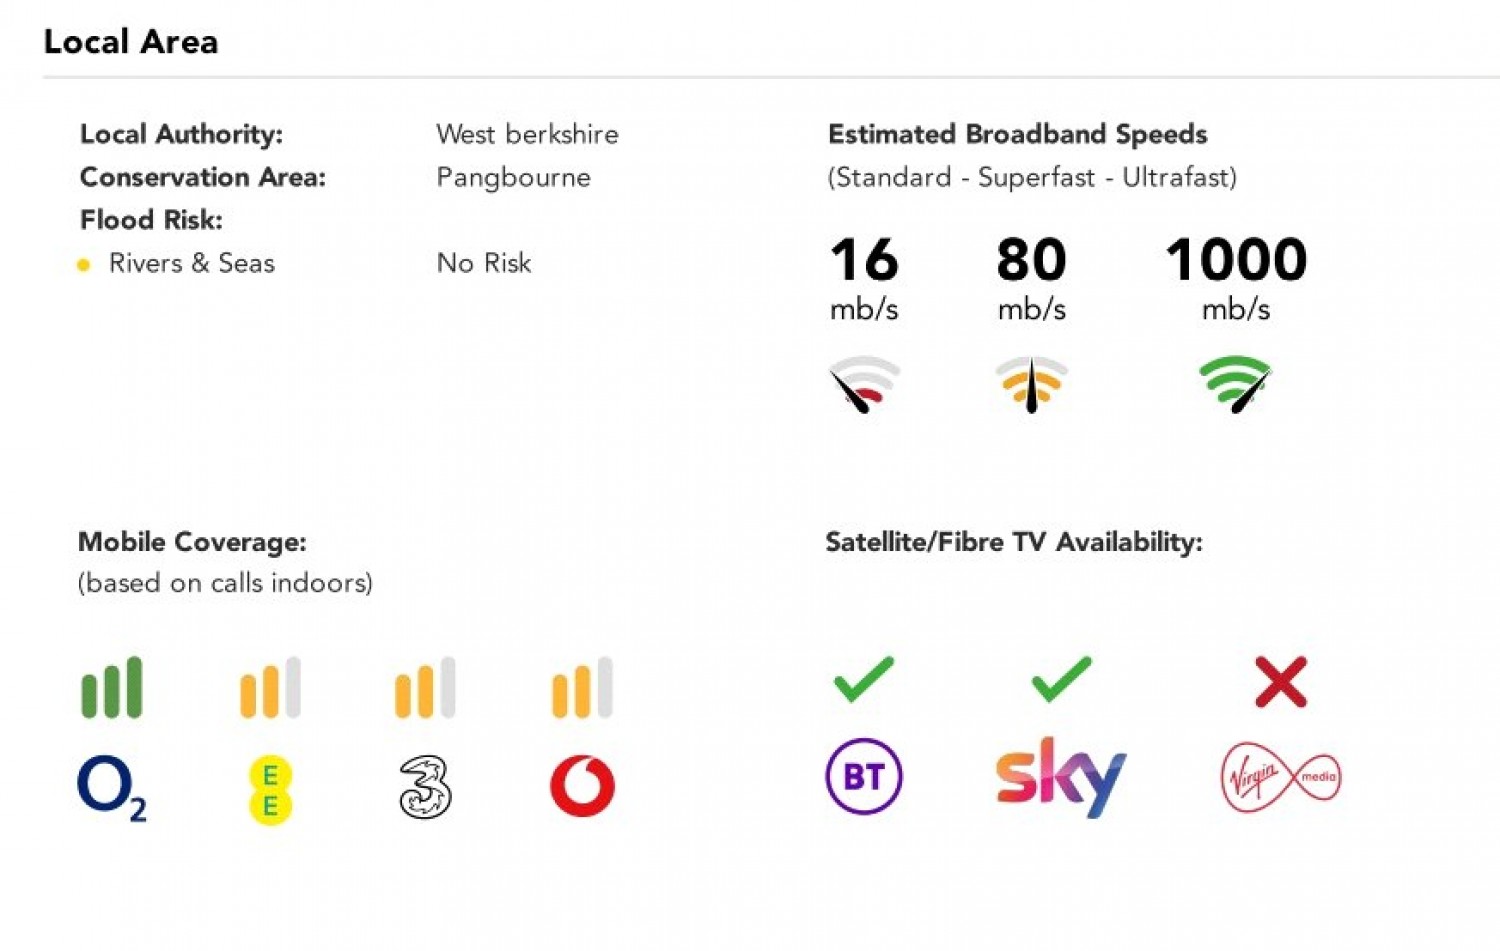Click the red cross above Virgin Media
Image resolution: width=1500 pixels, height=951 pixels.
pyautogui.click(x=1281, y=682)
